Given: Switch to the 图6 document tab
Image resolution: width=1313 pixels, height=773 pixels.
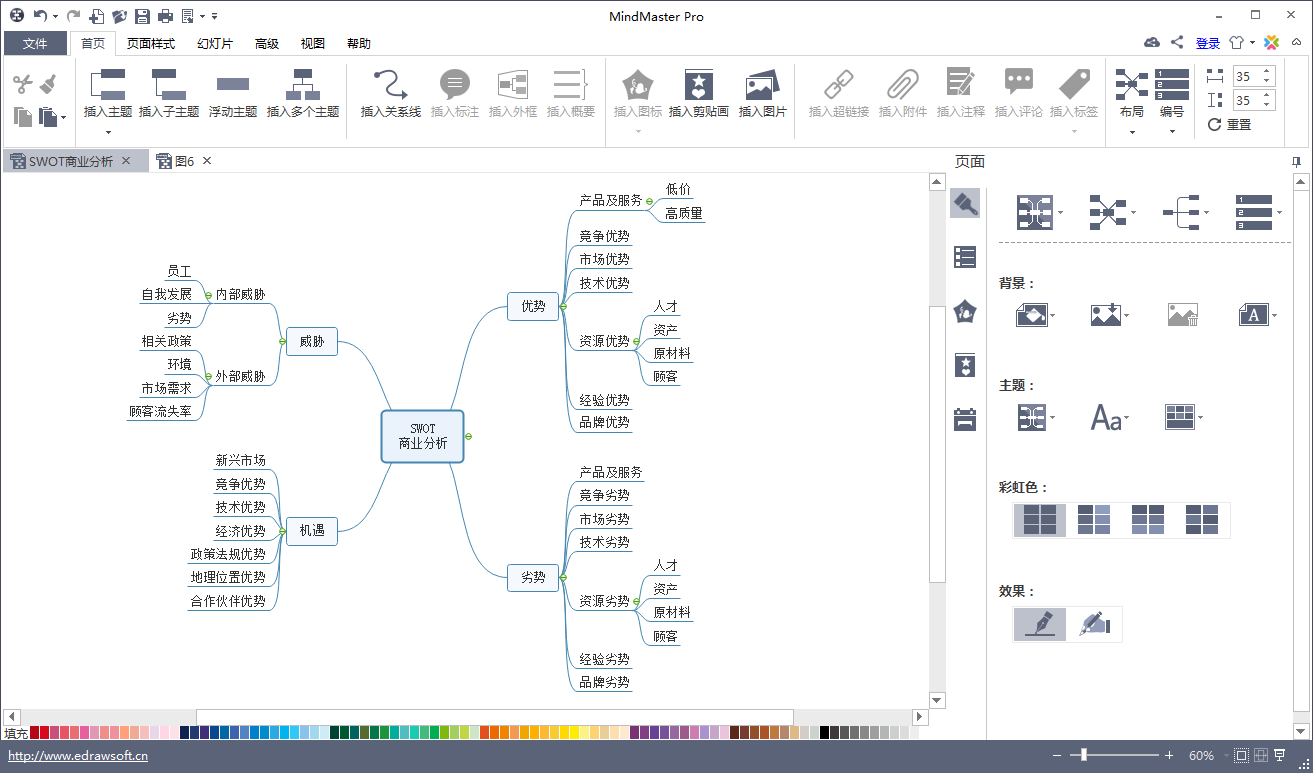Looking at the screenshot, I should [x=184, y=161].
